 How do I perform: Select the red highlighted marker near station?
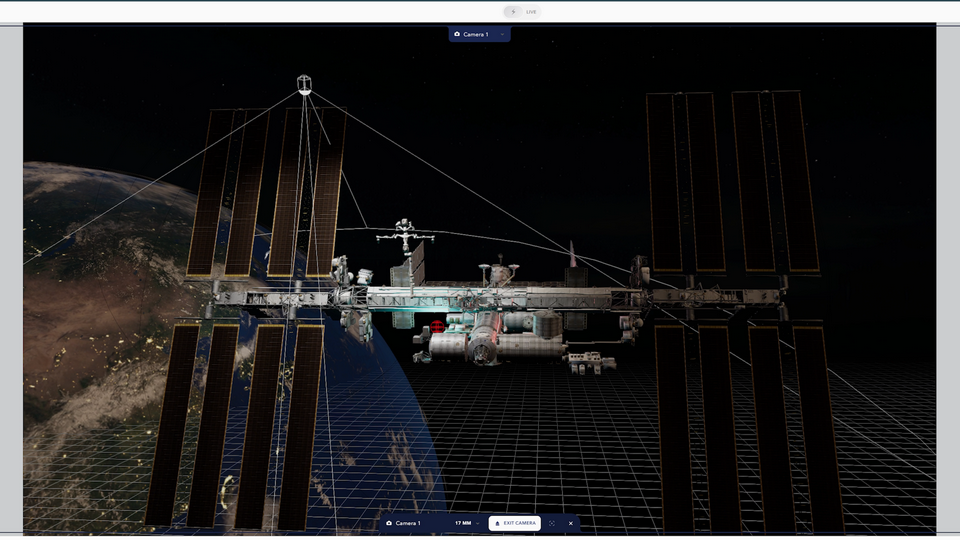[x=437, y=327]
